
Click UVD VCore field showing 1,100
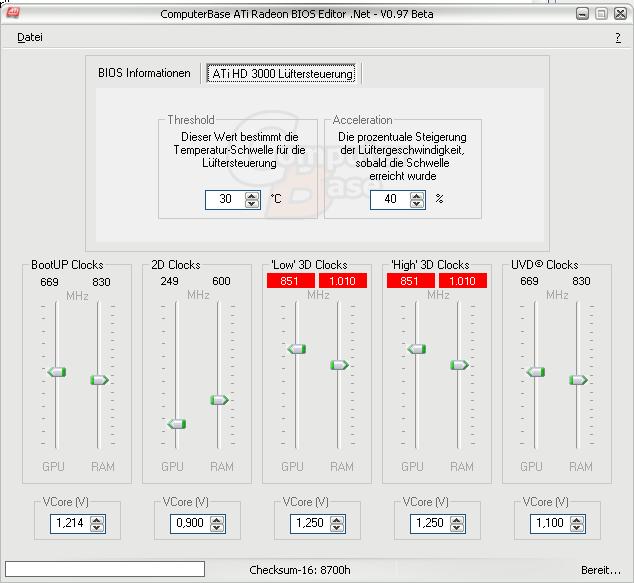(550, 524)
